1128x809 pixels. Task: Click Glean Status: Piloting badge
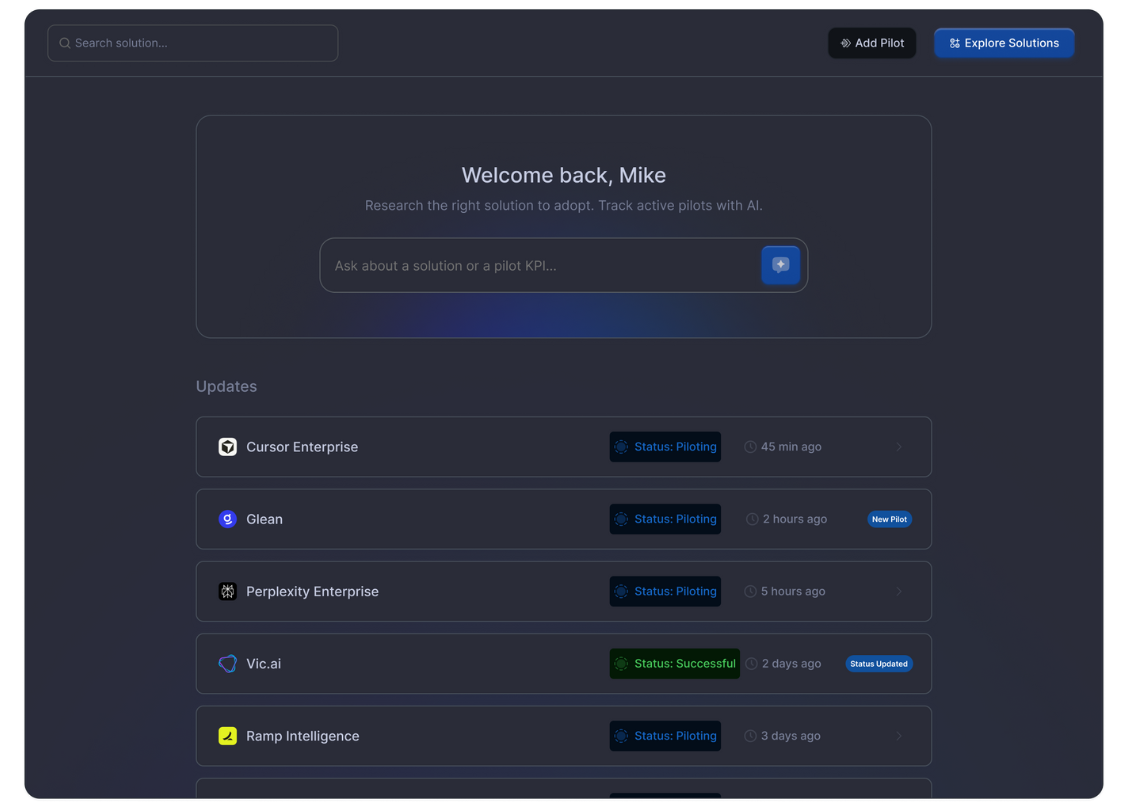tap(665, 519)
